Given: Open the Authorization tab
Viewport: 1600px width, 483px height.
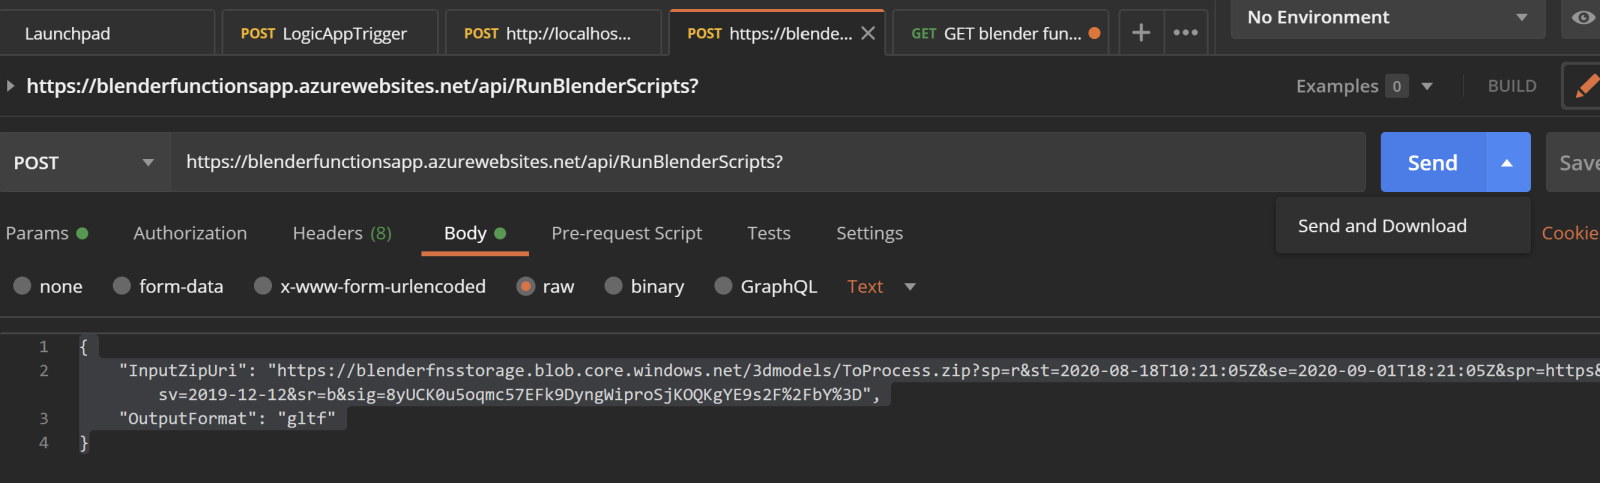Looking at the screenshot, I should 190,233.
